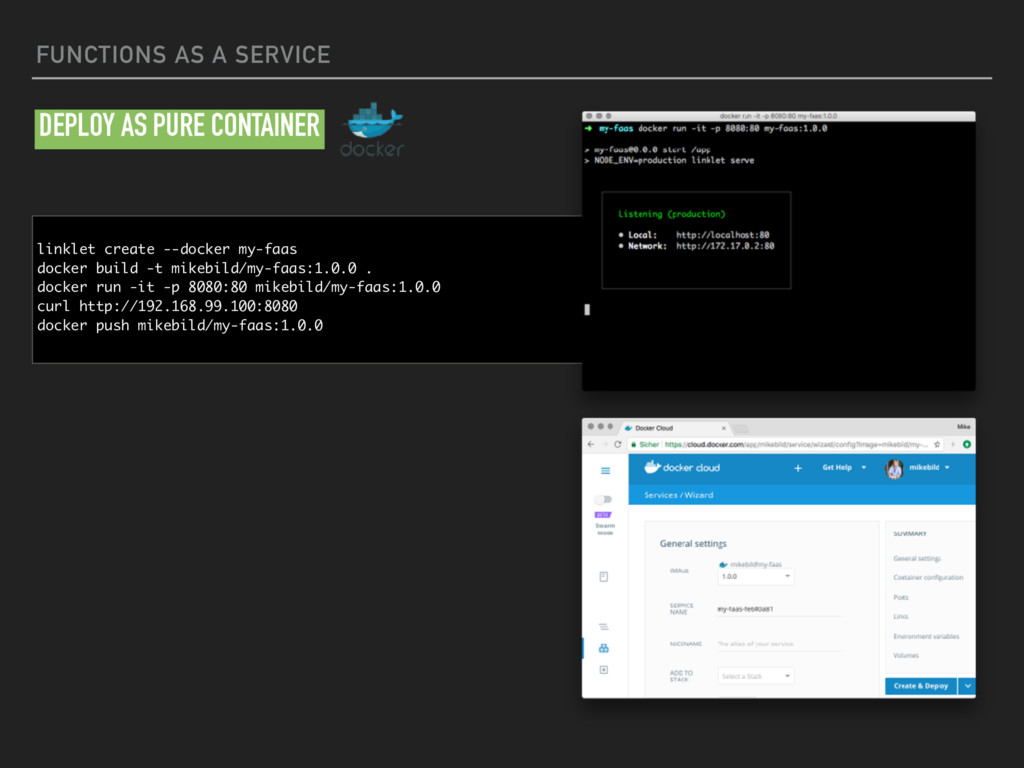Click the green lock Sicher indicator
The height and width of the screenshot is (768, 1024).
[x=645, y=445]
